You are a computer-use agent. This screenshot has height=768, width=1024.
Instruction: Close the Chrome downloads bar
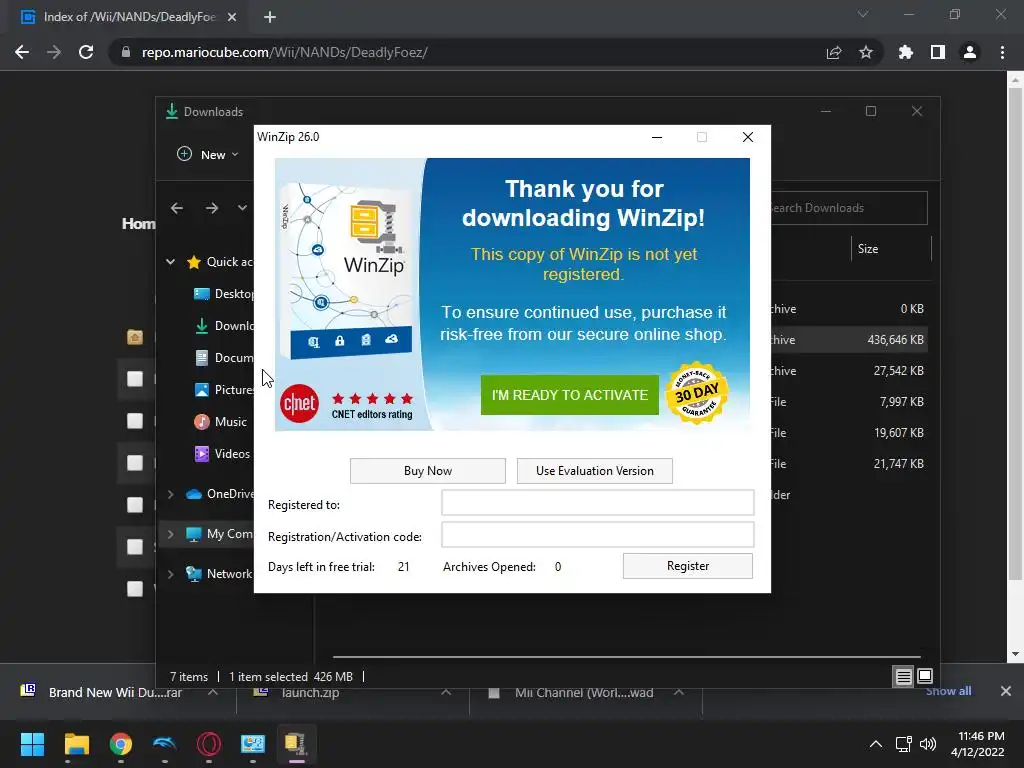tap(1006, 691)
